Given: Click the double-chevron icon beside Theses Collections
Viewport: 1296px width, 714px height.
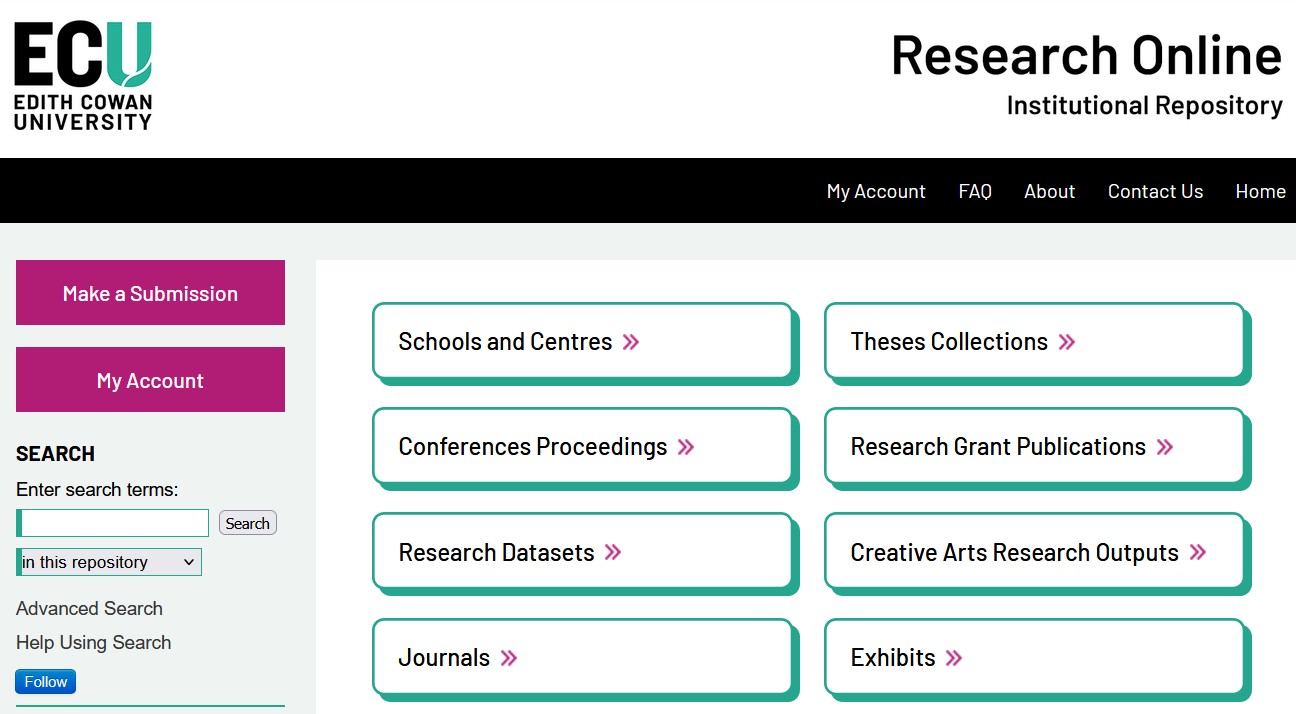Looking at the screenshot, I should pos(1067,342).
